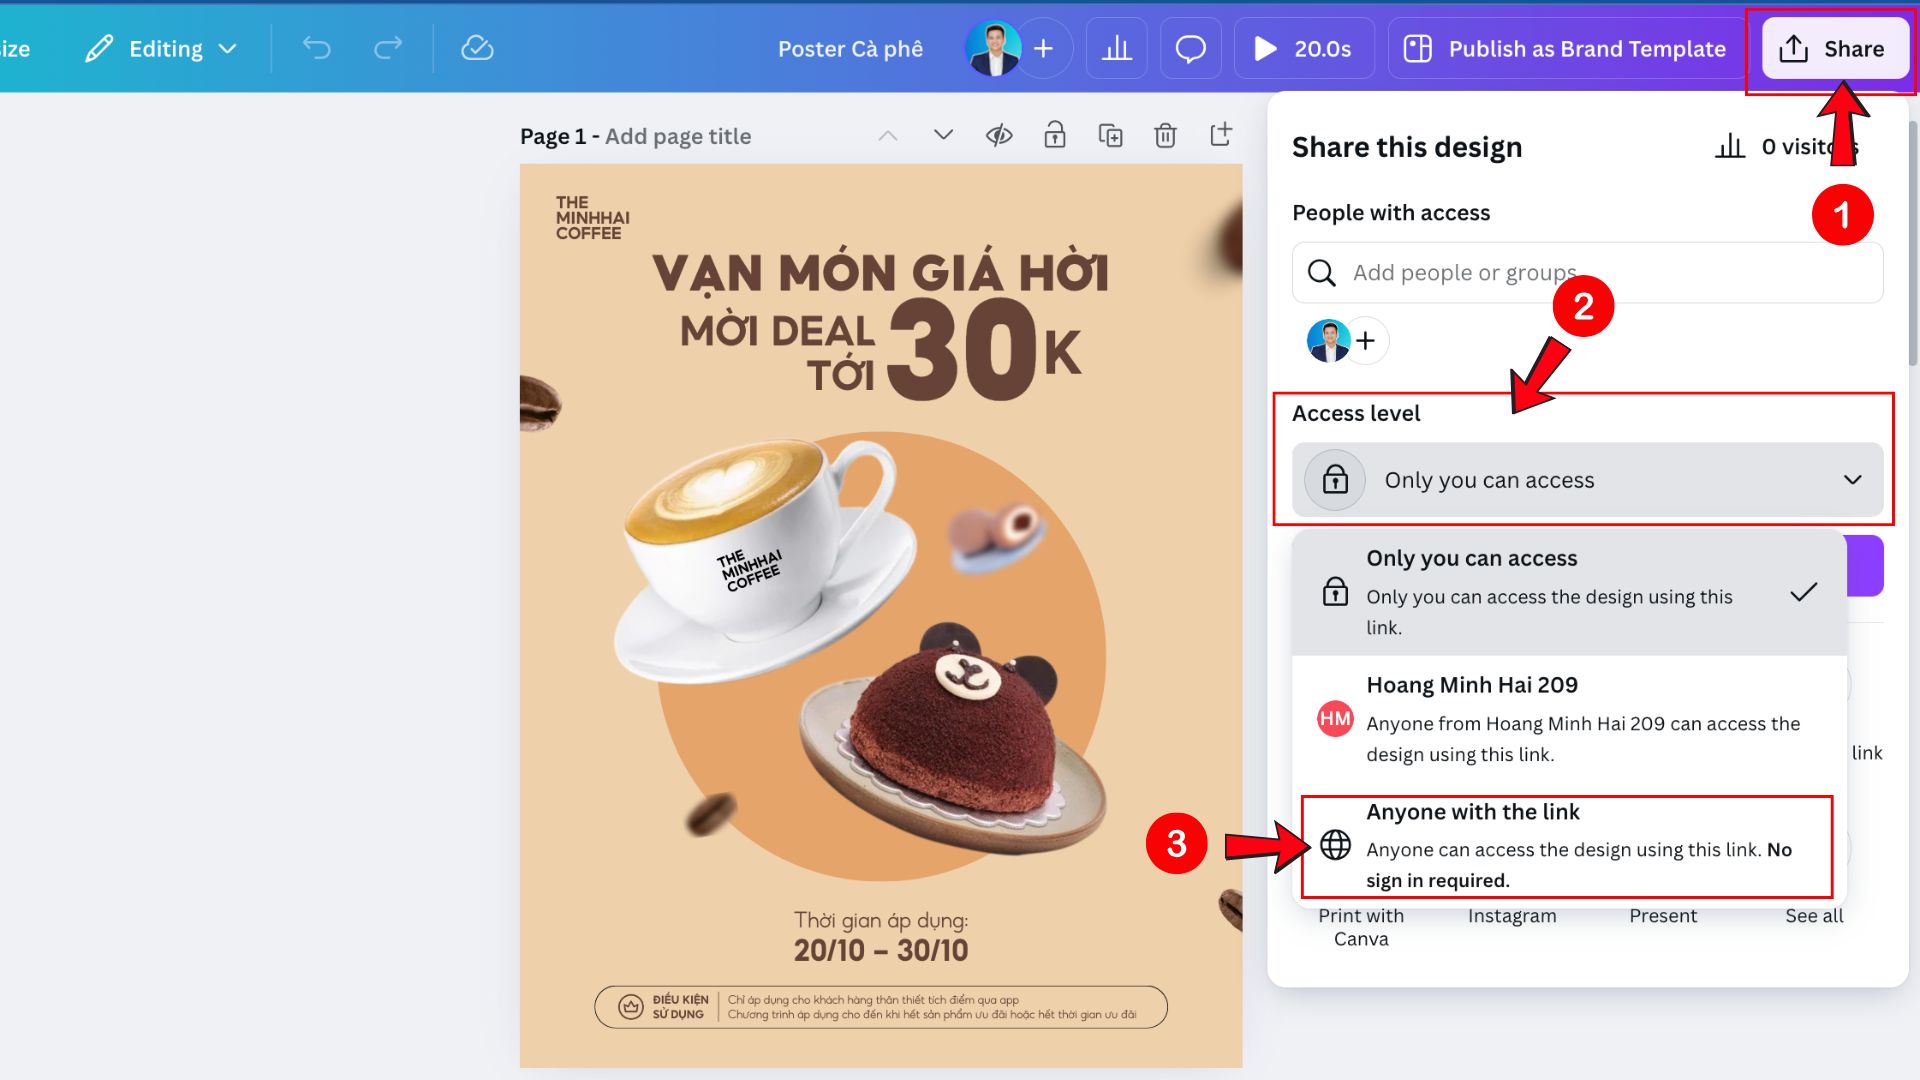Move page up with chevron arrow

click(x=888, y=136)
